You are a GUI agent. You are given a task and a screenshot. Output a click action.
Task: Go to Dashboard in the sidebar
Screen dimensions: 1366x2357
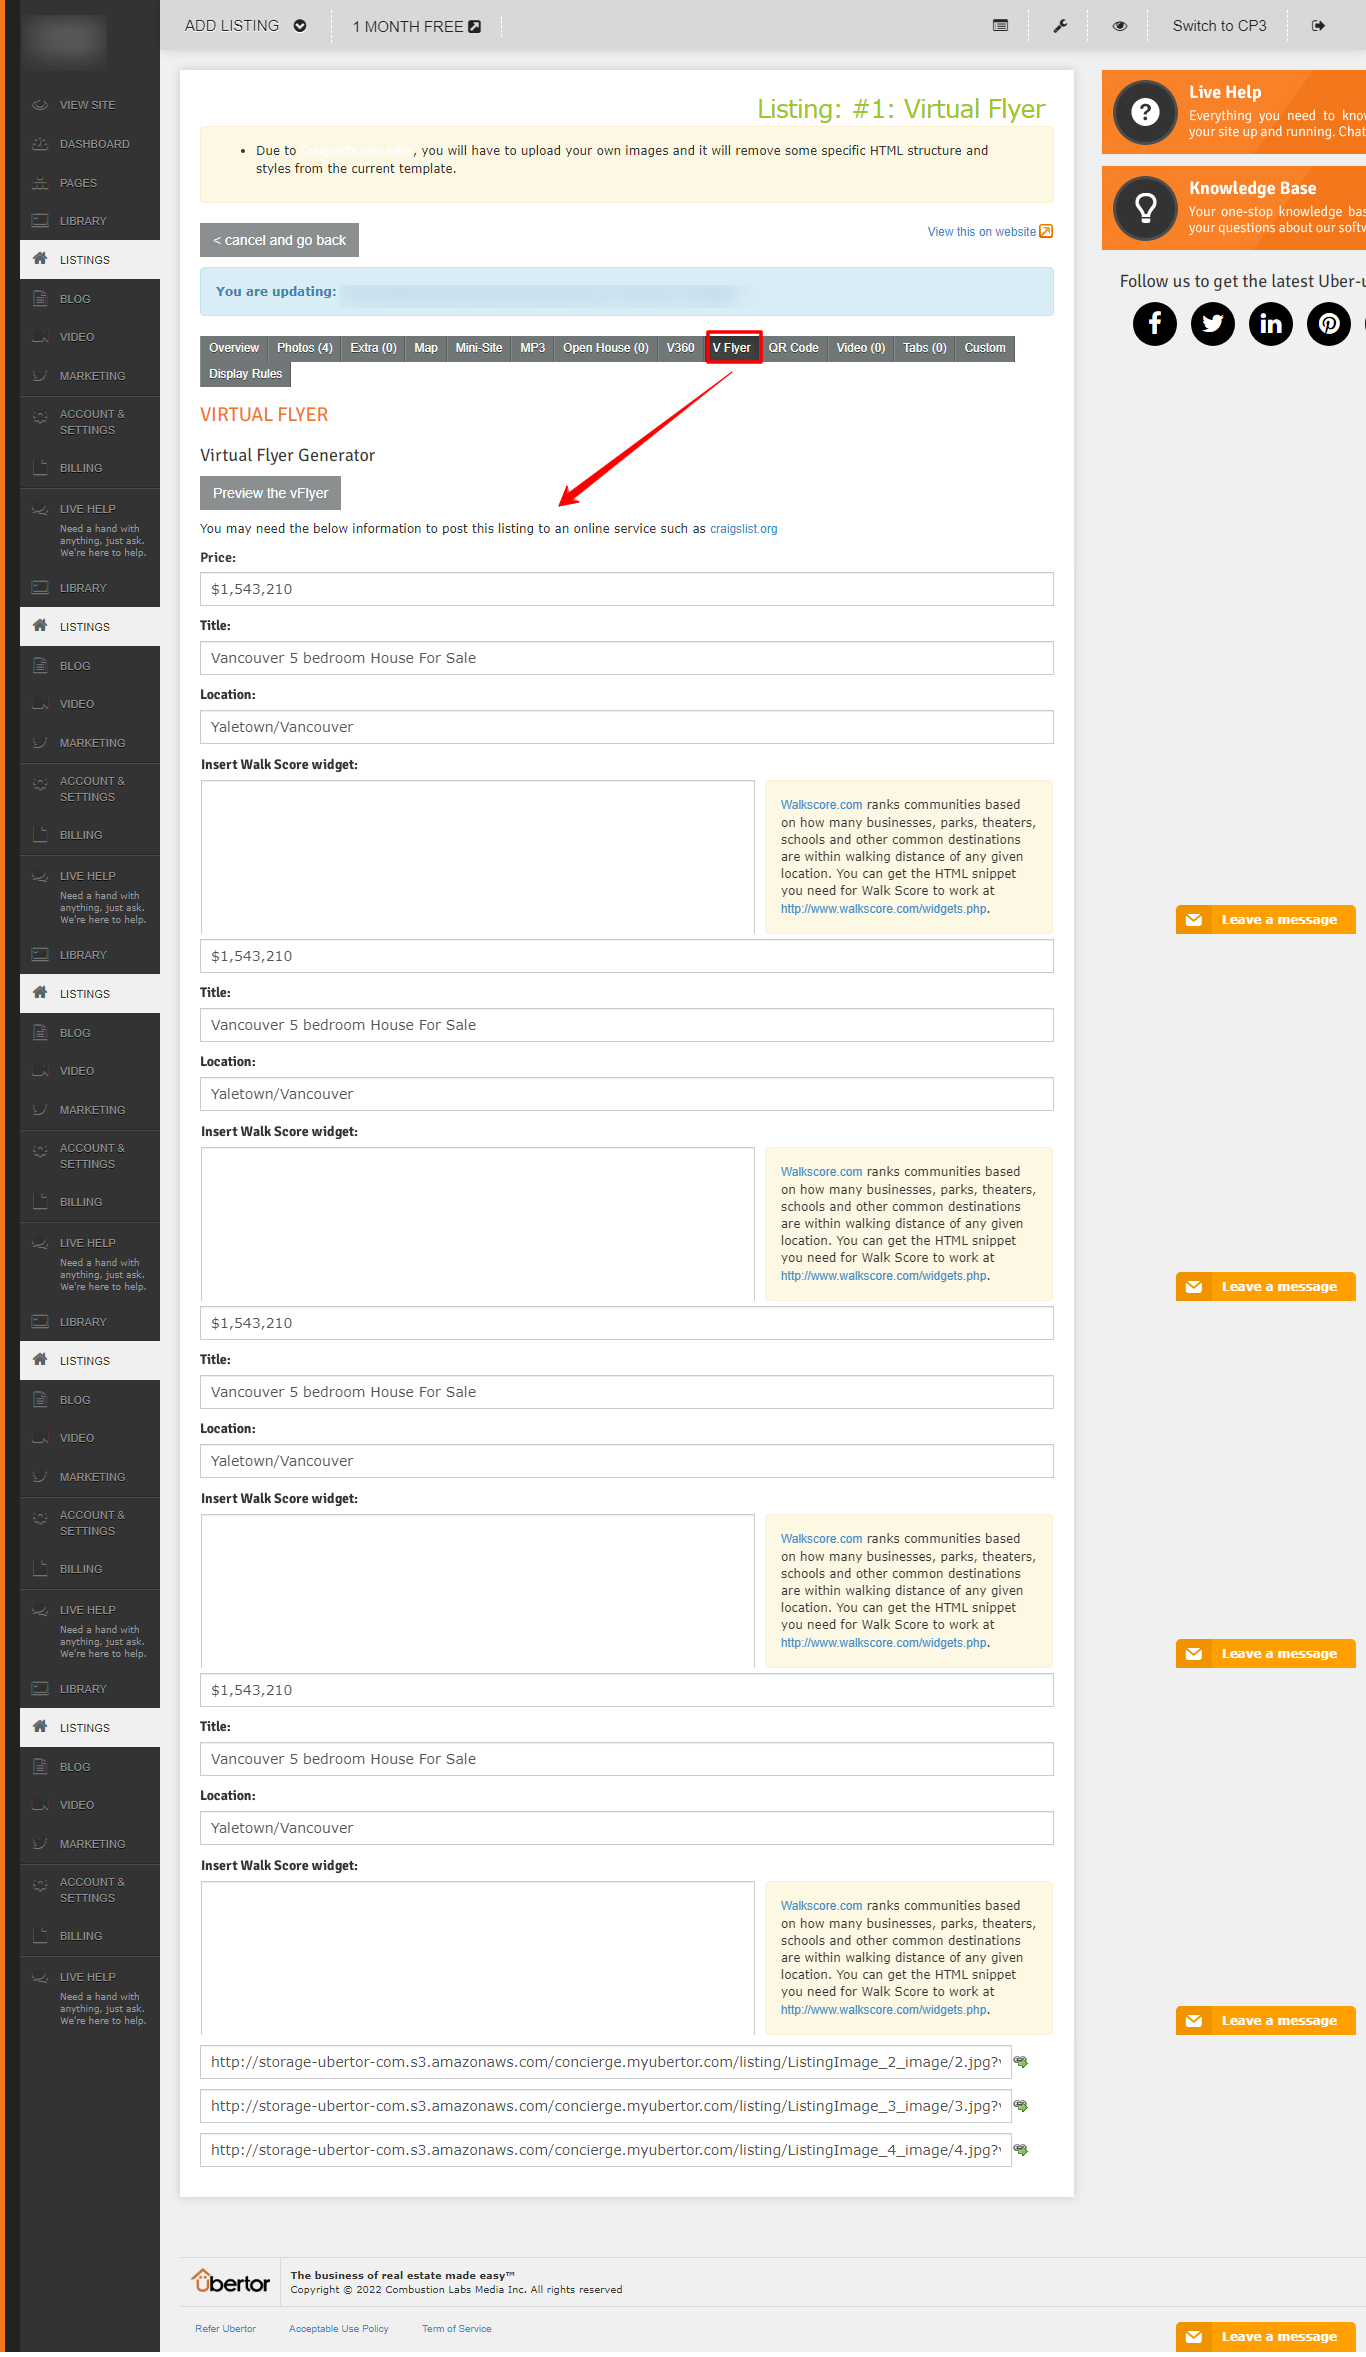coord(94,144)
